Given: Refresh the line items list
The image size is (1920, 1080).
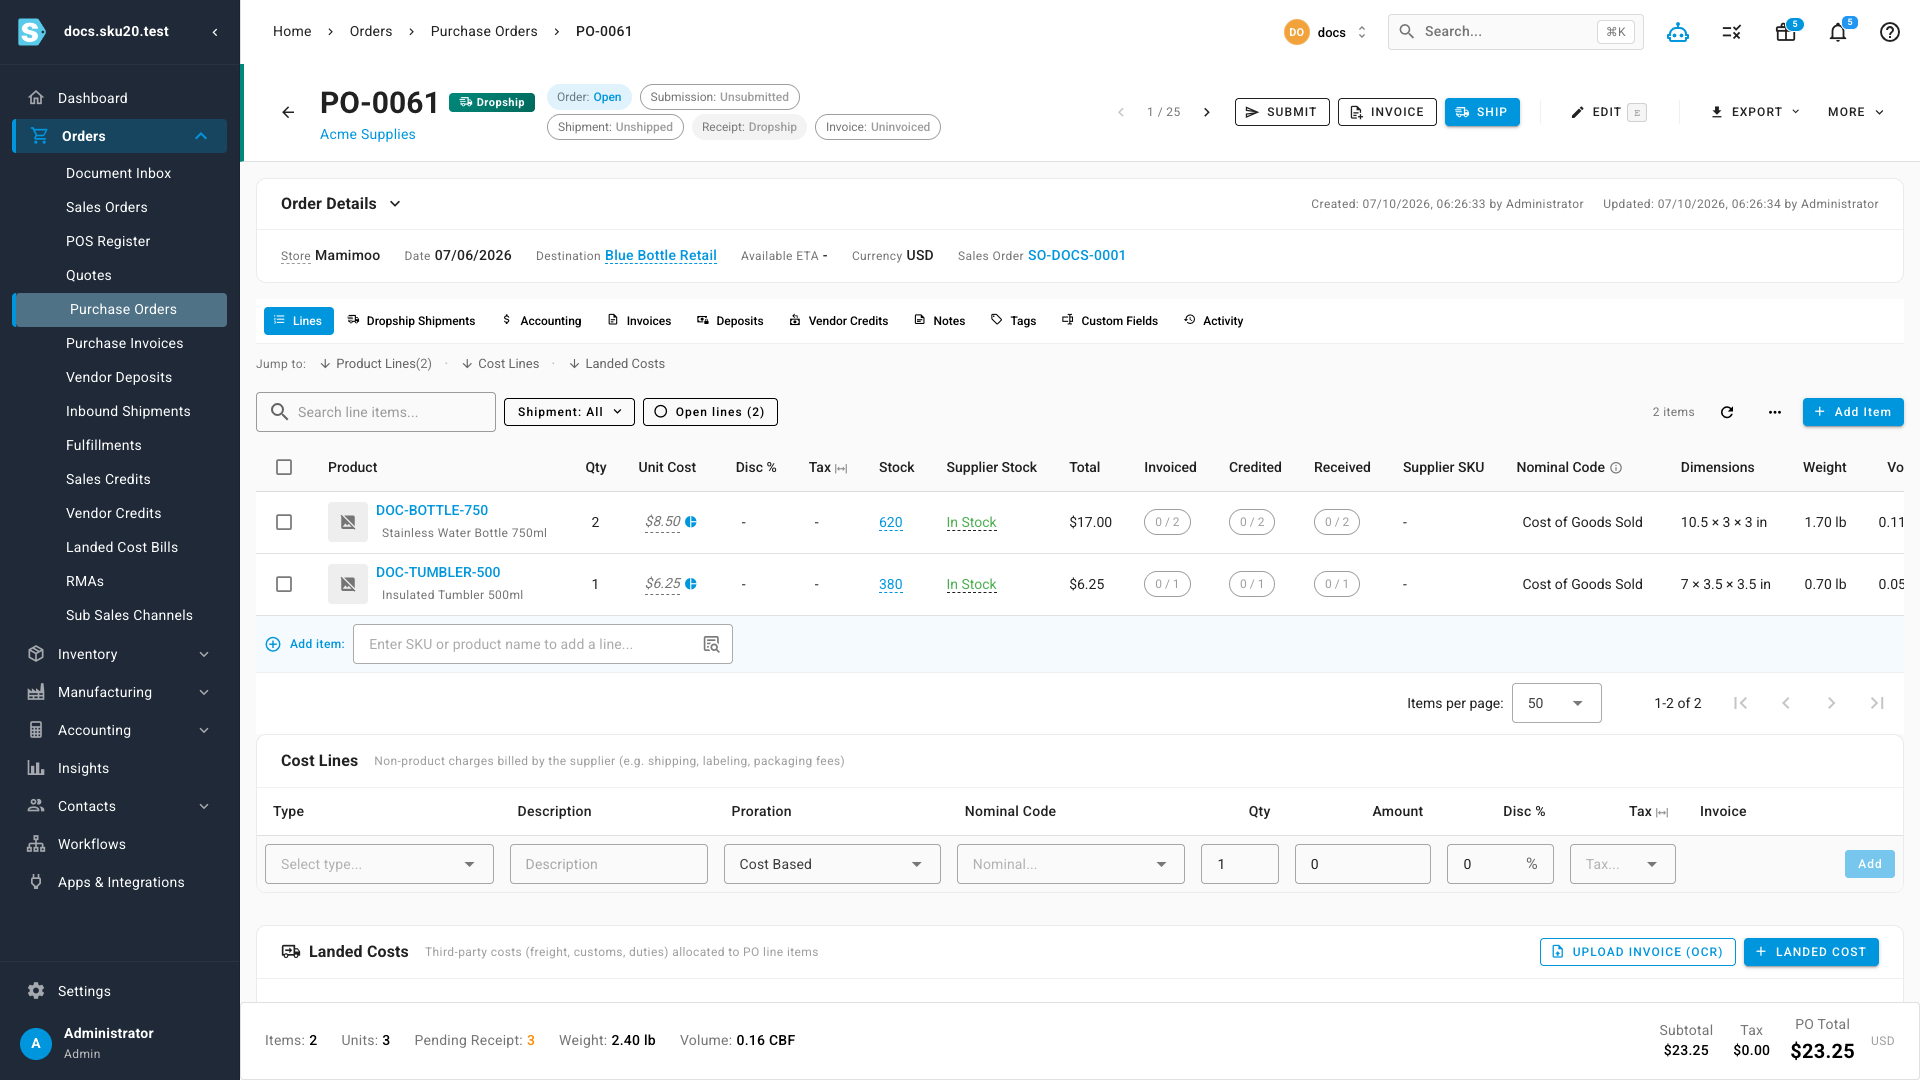Looking at the screenshot, I should 1727,412.
